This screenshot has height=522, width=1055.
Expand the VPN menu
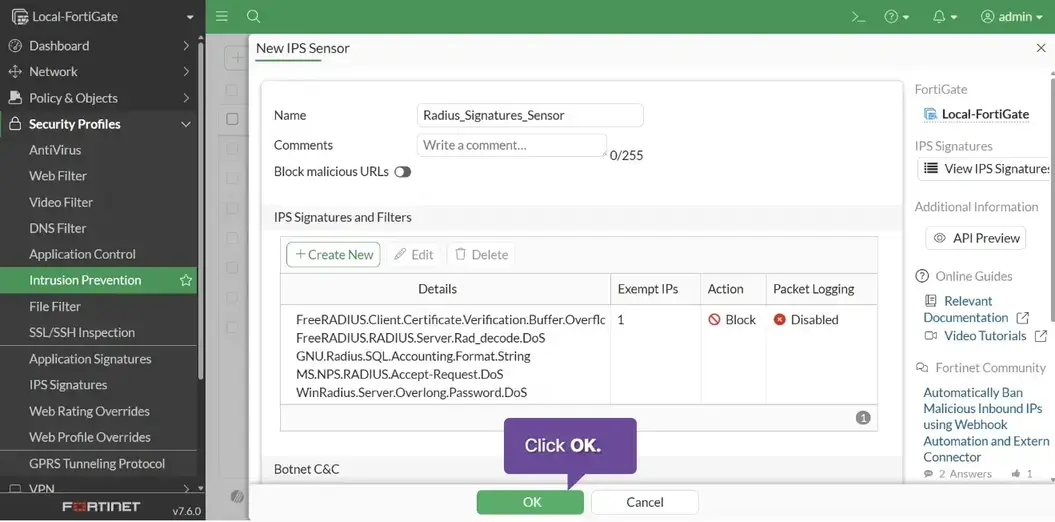[99, 488]
